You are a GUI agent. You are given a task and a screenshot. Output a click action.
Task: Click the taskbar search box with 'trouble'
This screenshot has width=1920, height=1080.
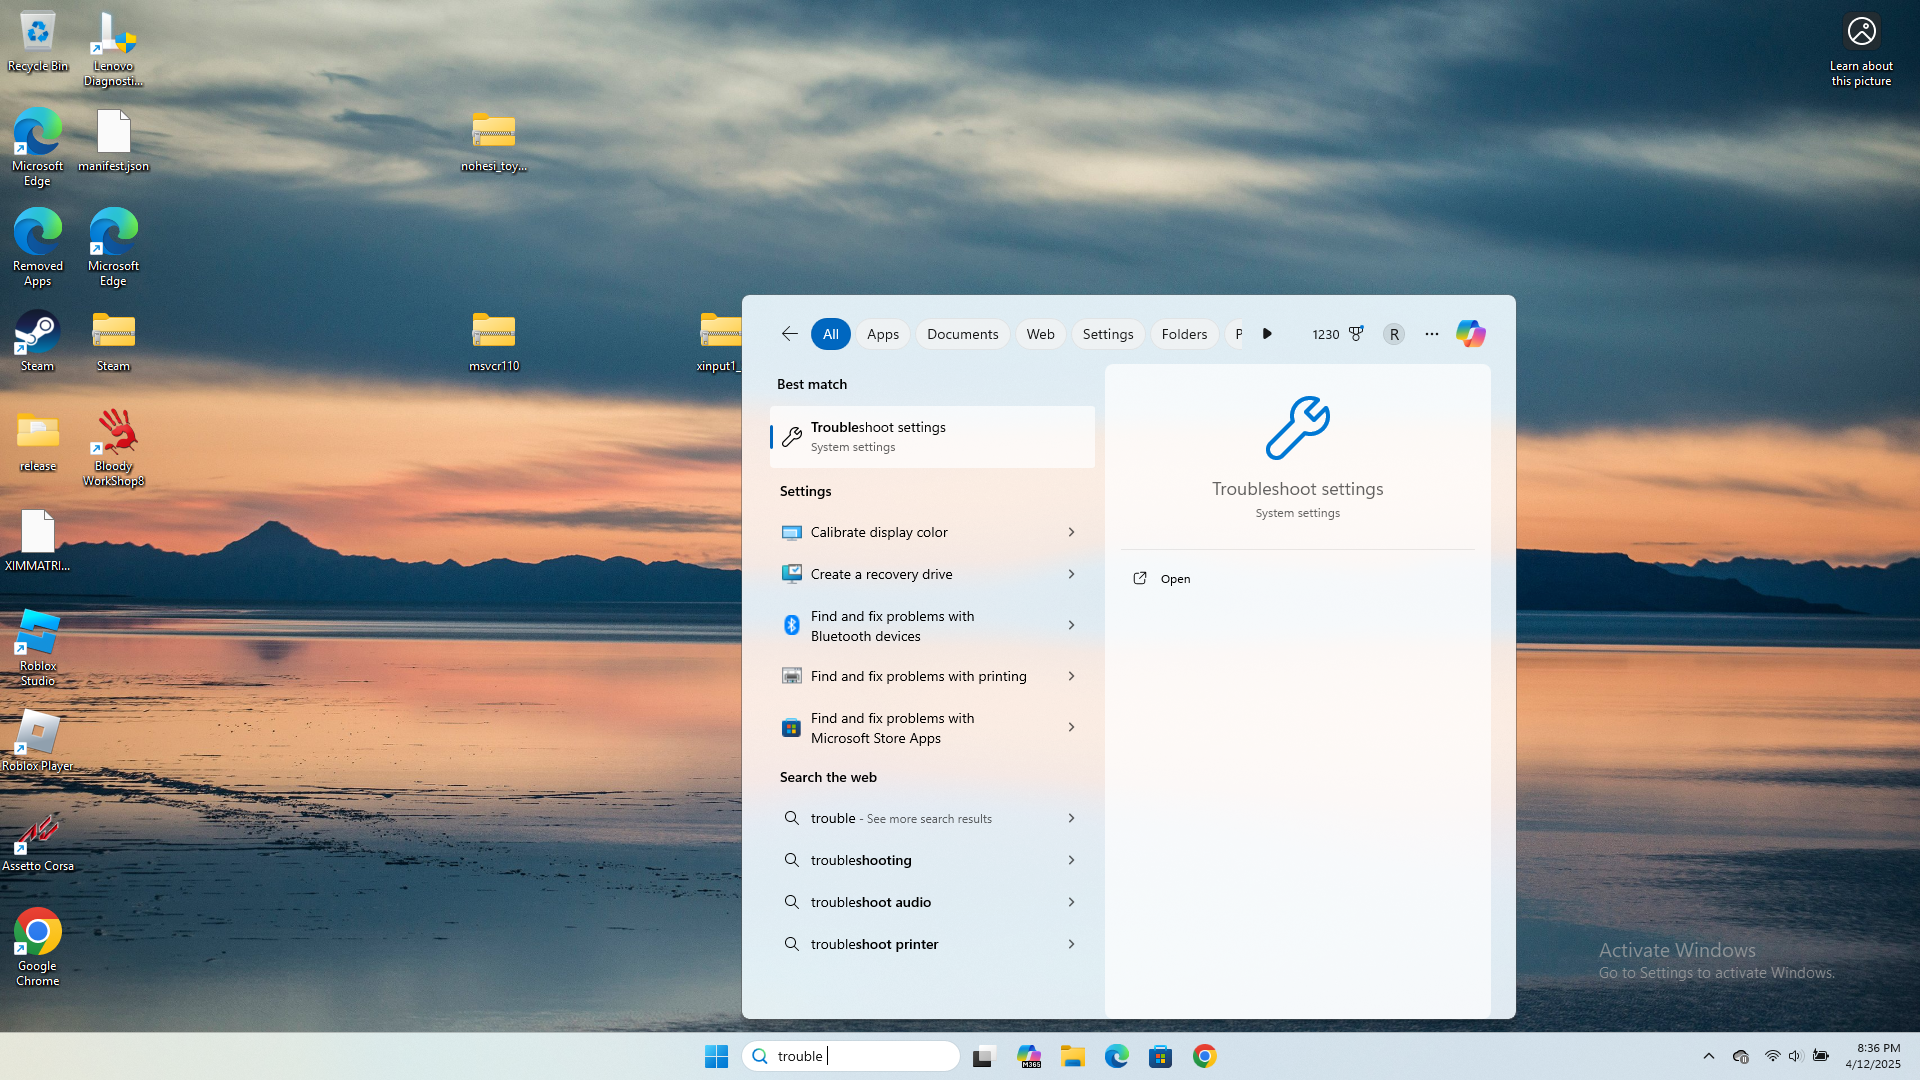pyautogui.click(x=851, y=1056)
